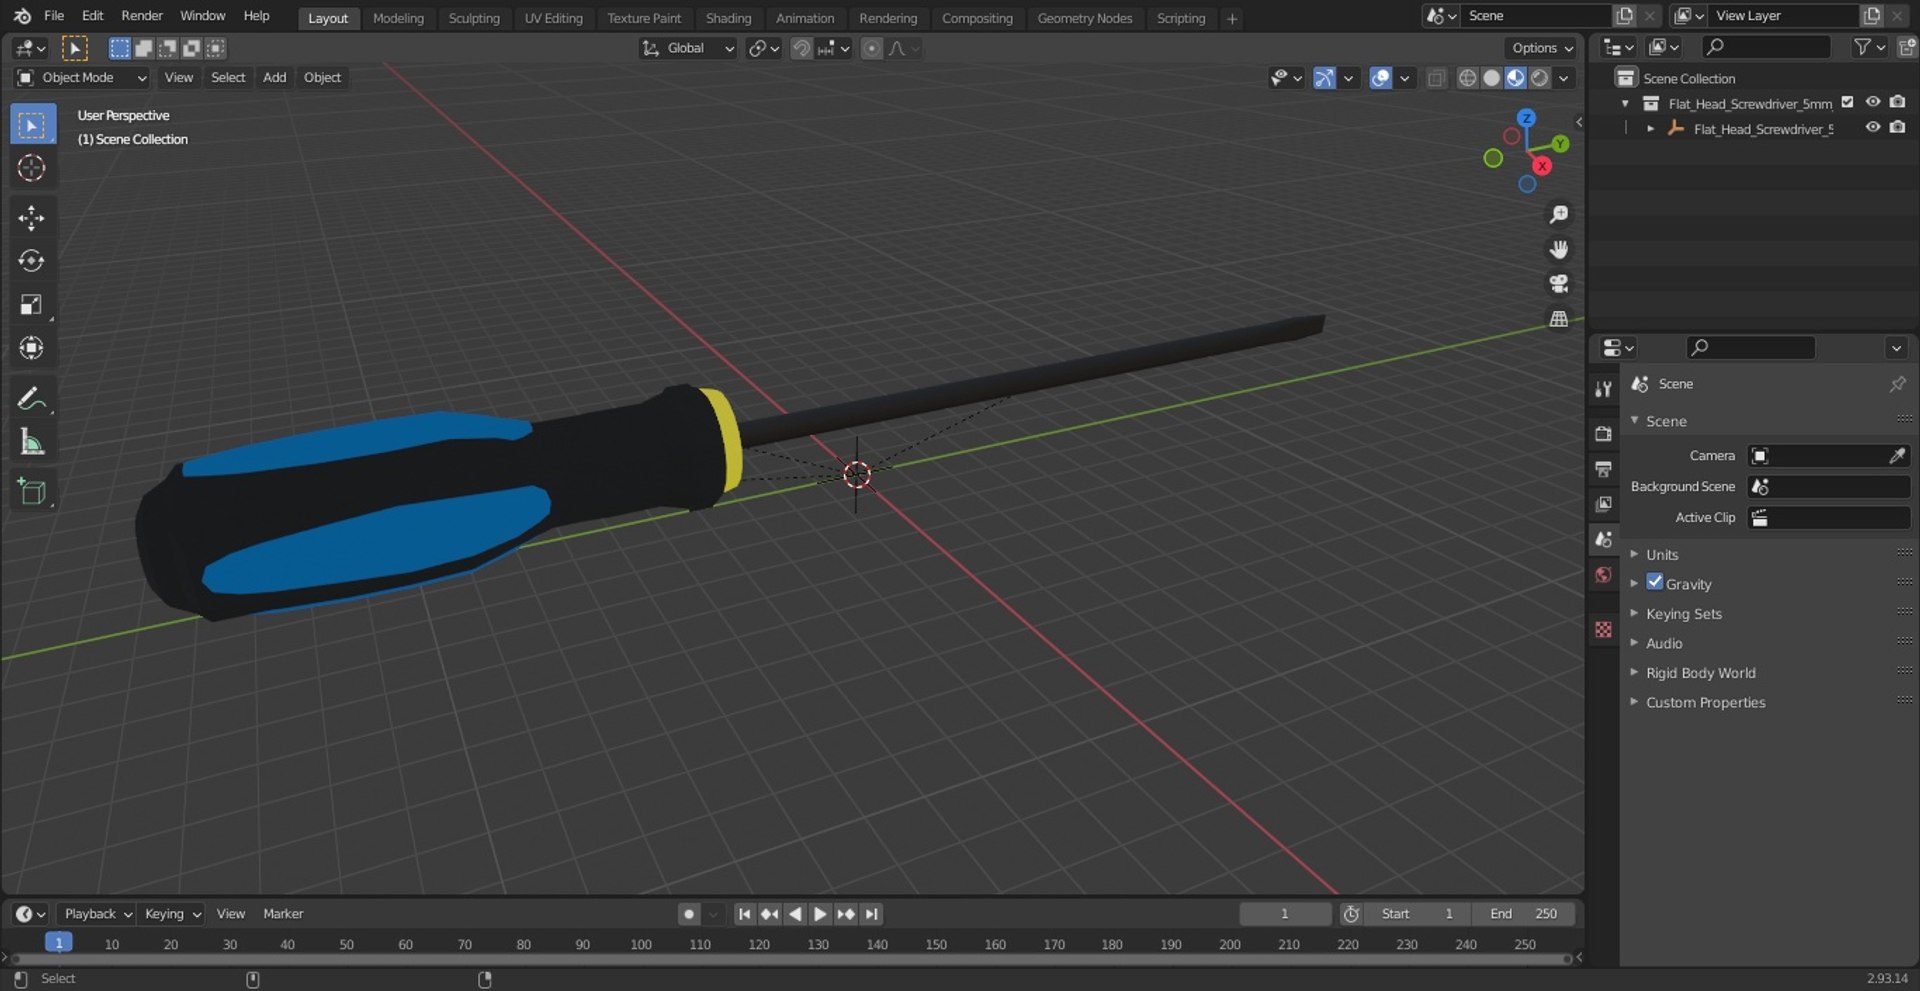
Task: Jump to the last frame
Action: (872, 914)
